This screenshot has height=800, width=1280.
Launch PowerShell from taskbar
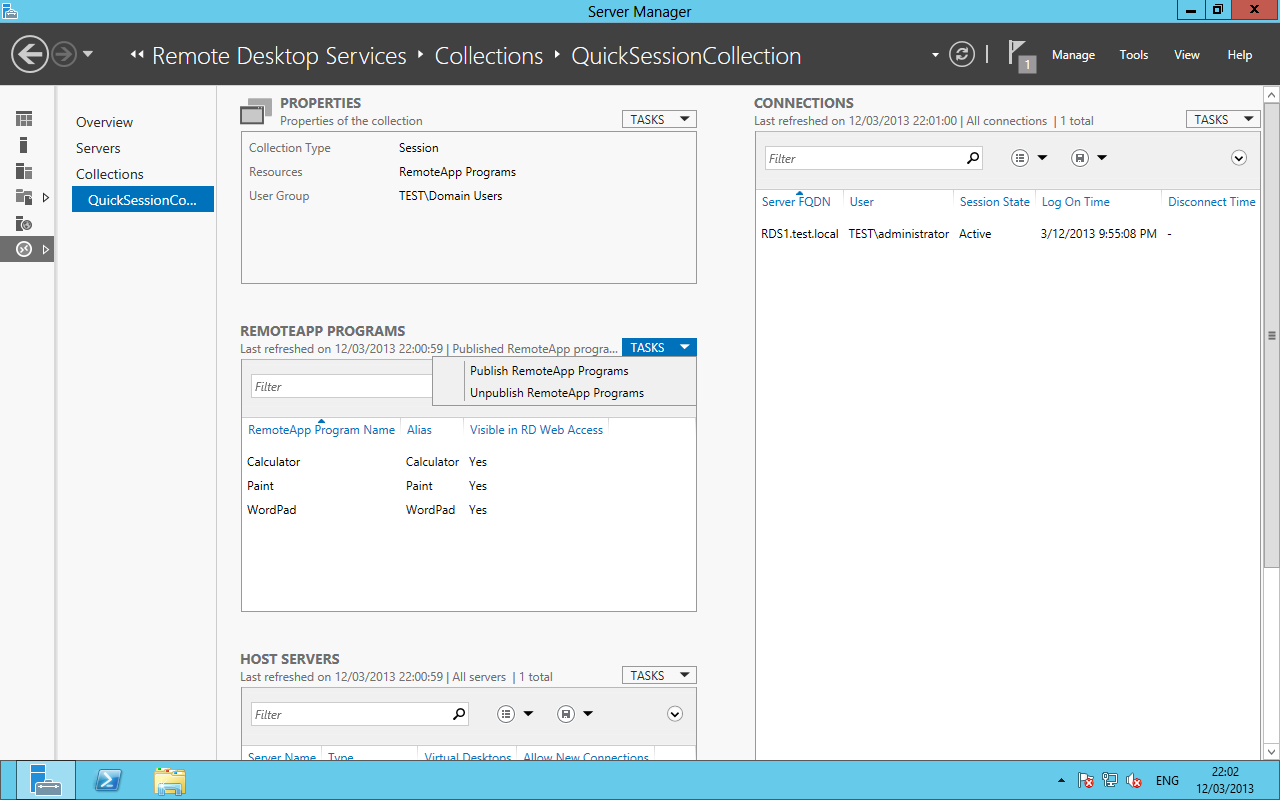(108, 780)
